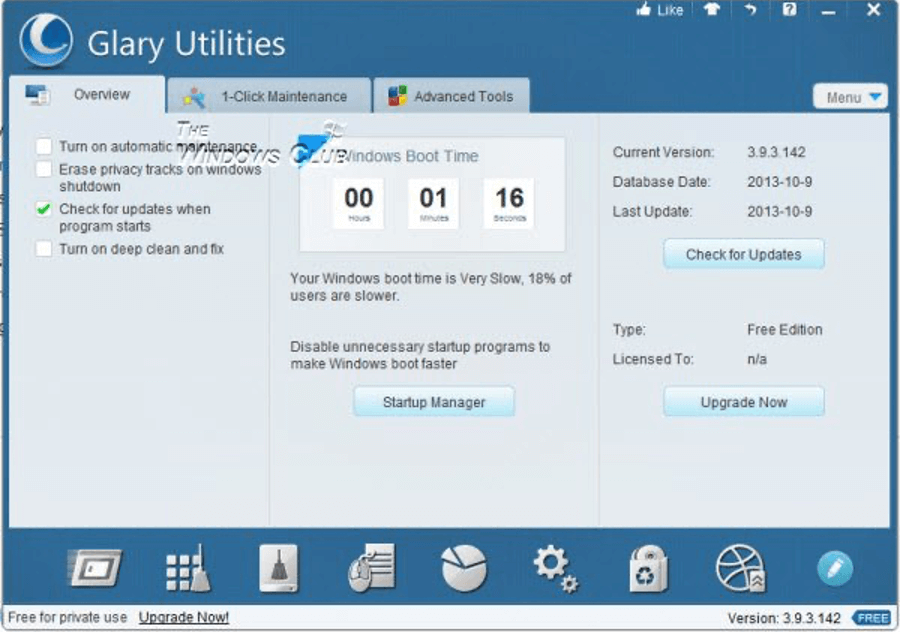Click the Upgrade Now button
The height and width of the screenshot is (642, 912).
point(743,402)
